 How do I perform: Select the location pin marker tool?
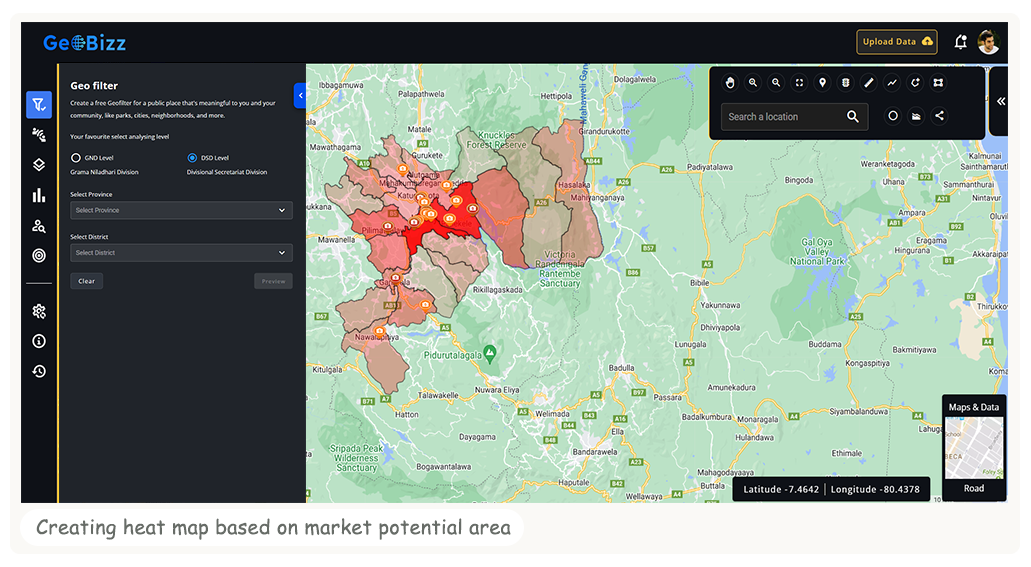point(822,83)
